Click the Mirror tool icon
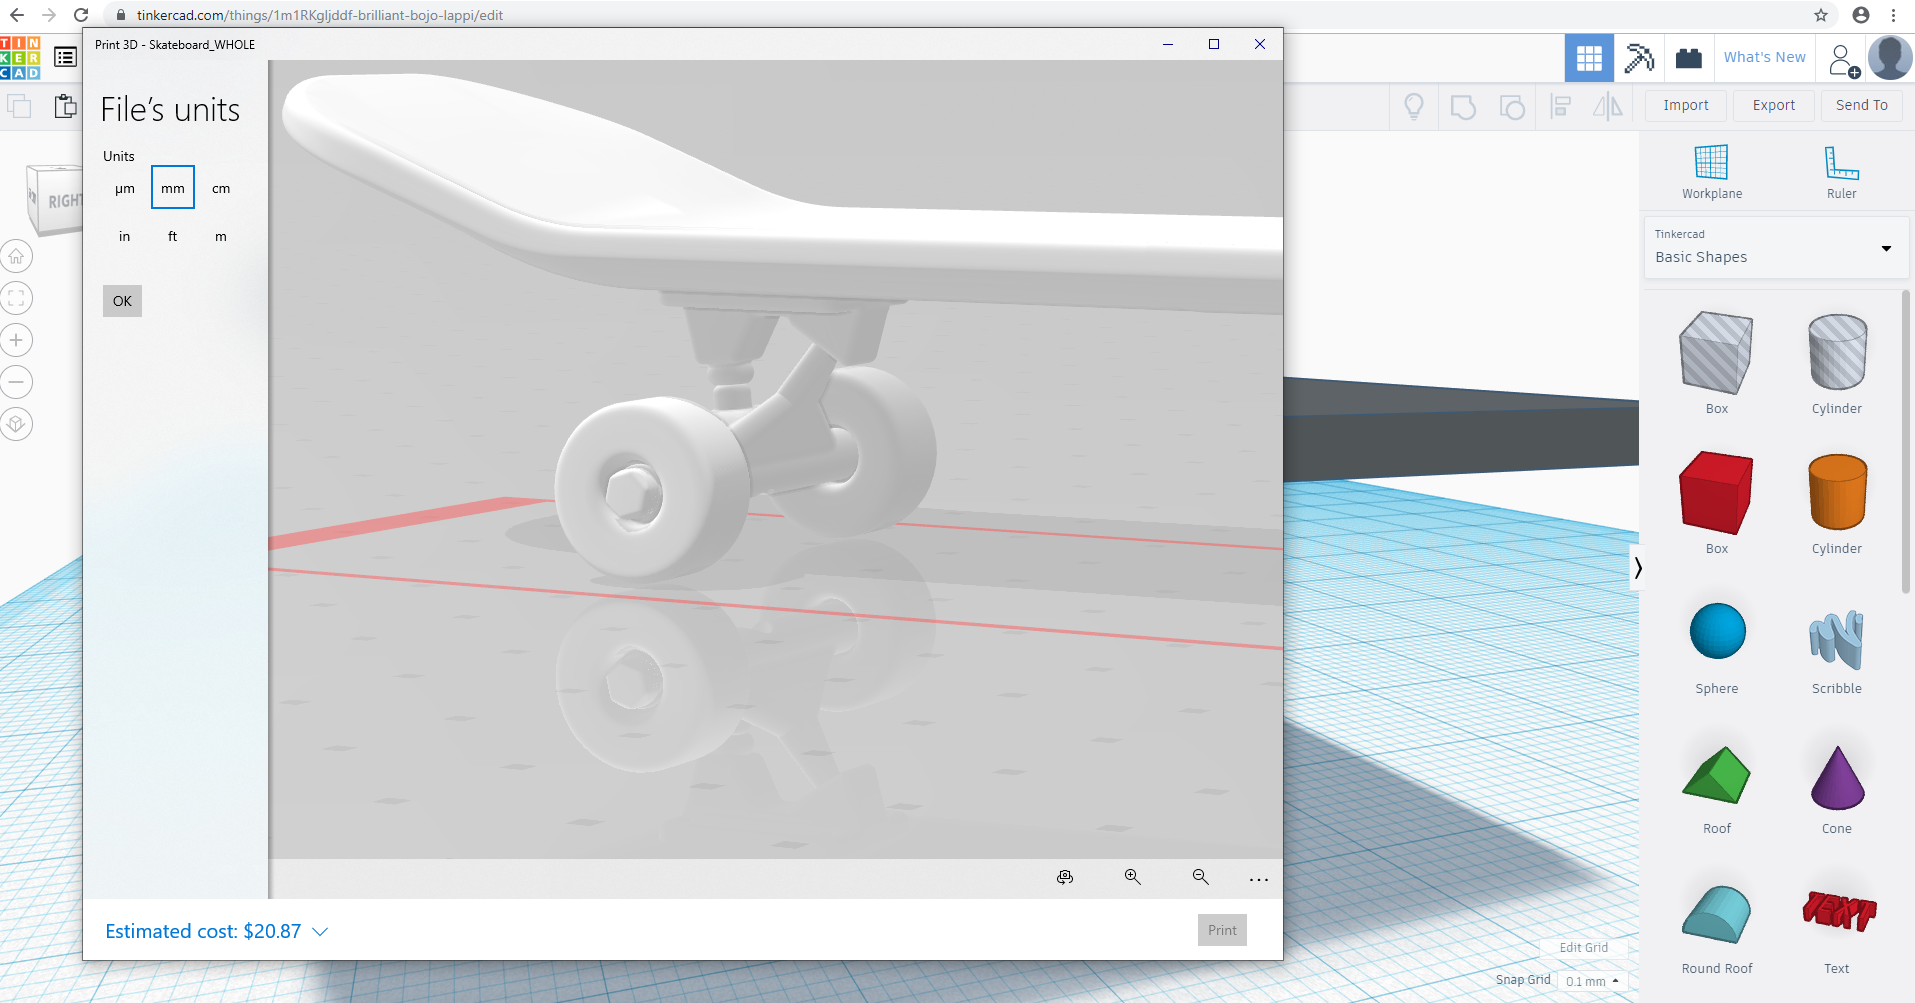Viewport: 1915px width, 1003px height. (1609, 105)
